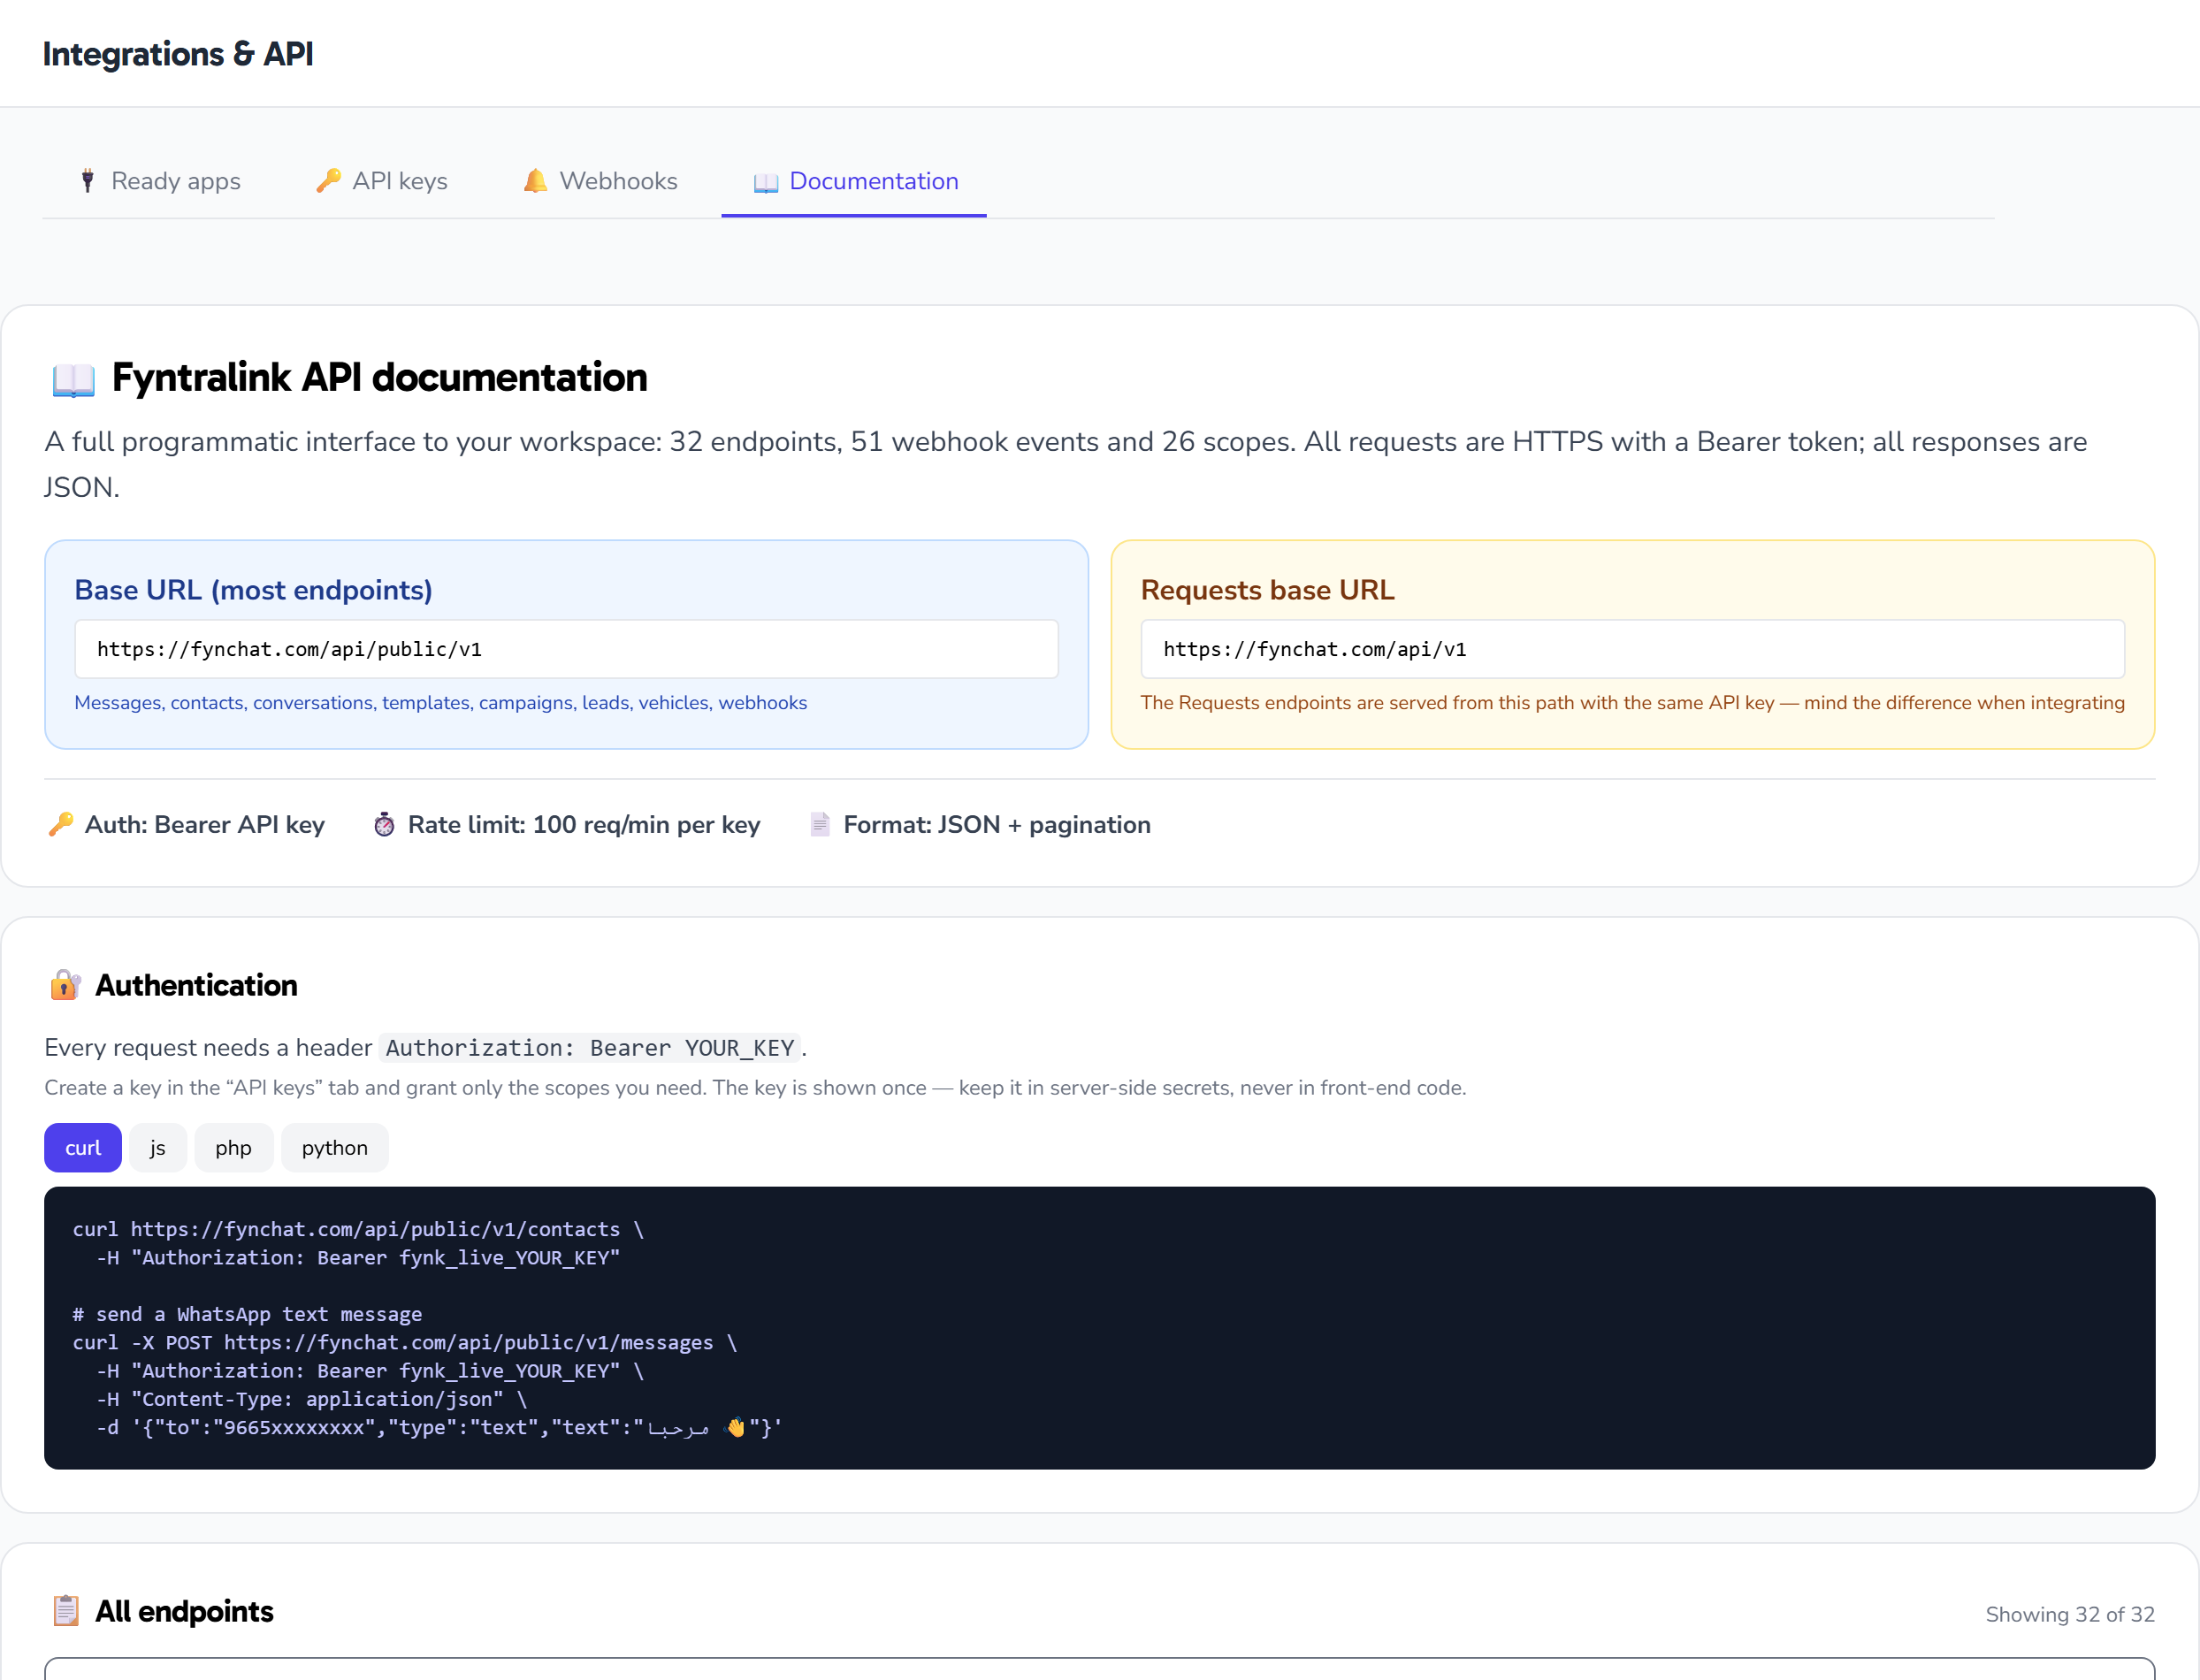Click the Base URL (most endpoints) heading

coord(254,590)
